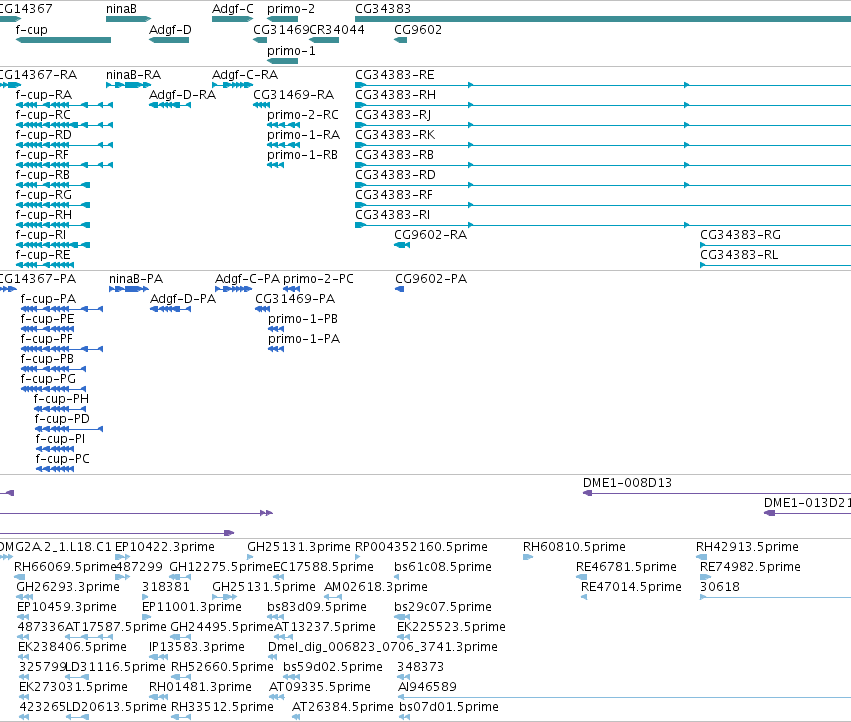The width and height of the screenshot is (851, 722).
Task: Click EST RE74982.5prime
Action: (705, 577)
